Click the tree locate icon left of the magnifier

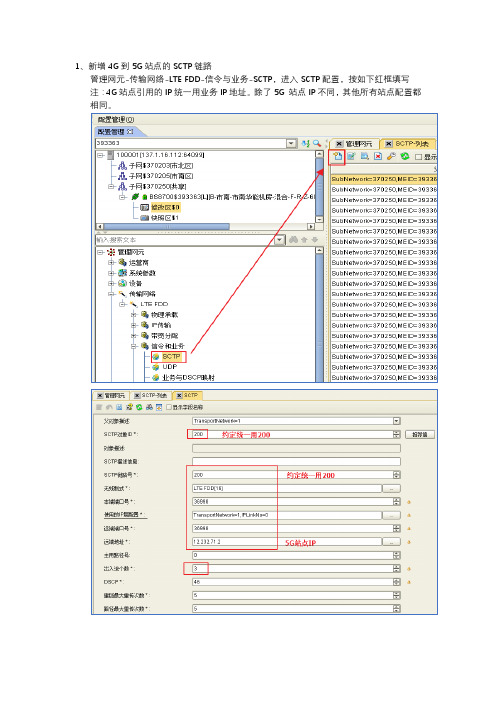click(306, 143)
